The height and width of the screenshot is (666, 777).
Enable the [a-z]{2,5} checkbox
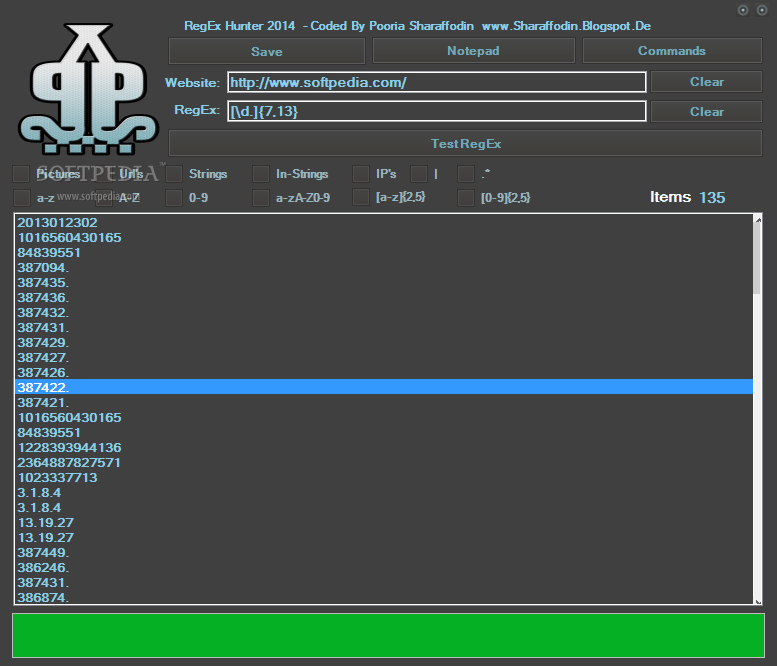tap(361, 197)
